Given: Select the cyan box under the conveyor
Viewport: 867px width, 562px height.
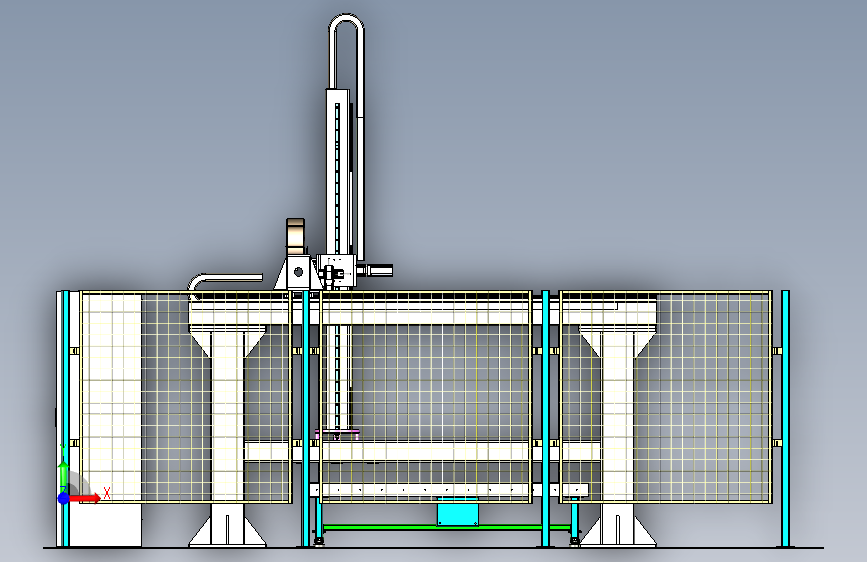Looking at the screenshot, I should [458, 512].
